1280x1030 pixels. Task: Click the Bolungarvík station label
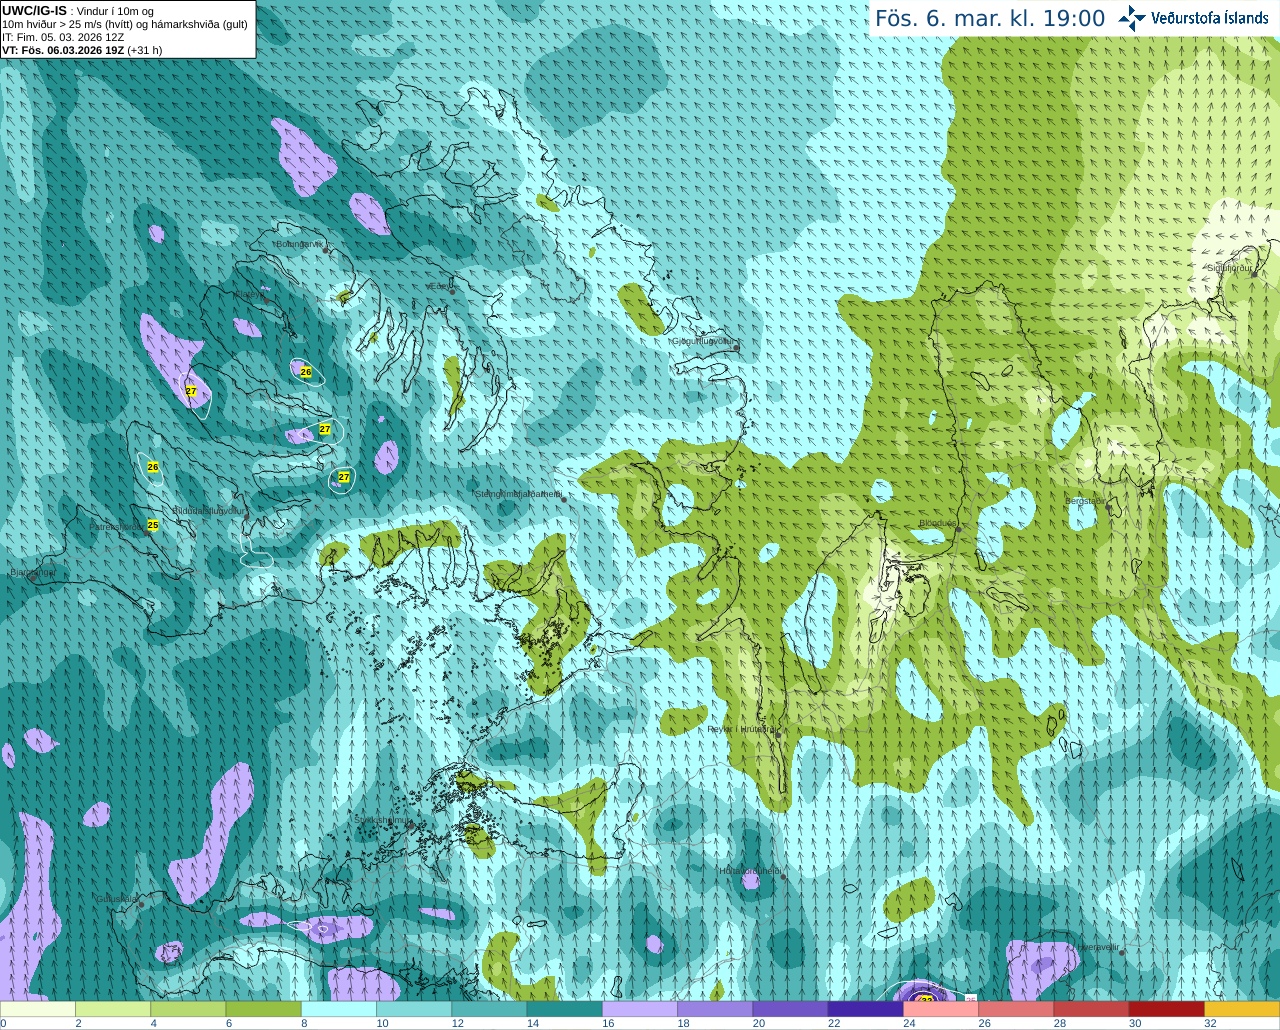(x=300, y=244)
